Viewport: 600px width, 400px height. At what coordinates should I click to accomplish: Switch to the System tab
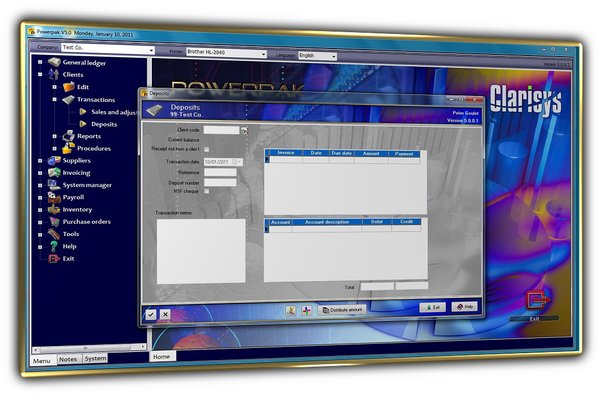[95, 358]
